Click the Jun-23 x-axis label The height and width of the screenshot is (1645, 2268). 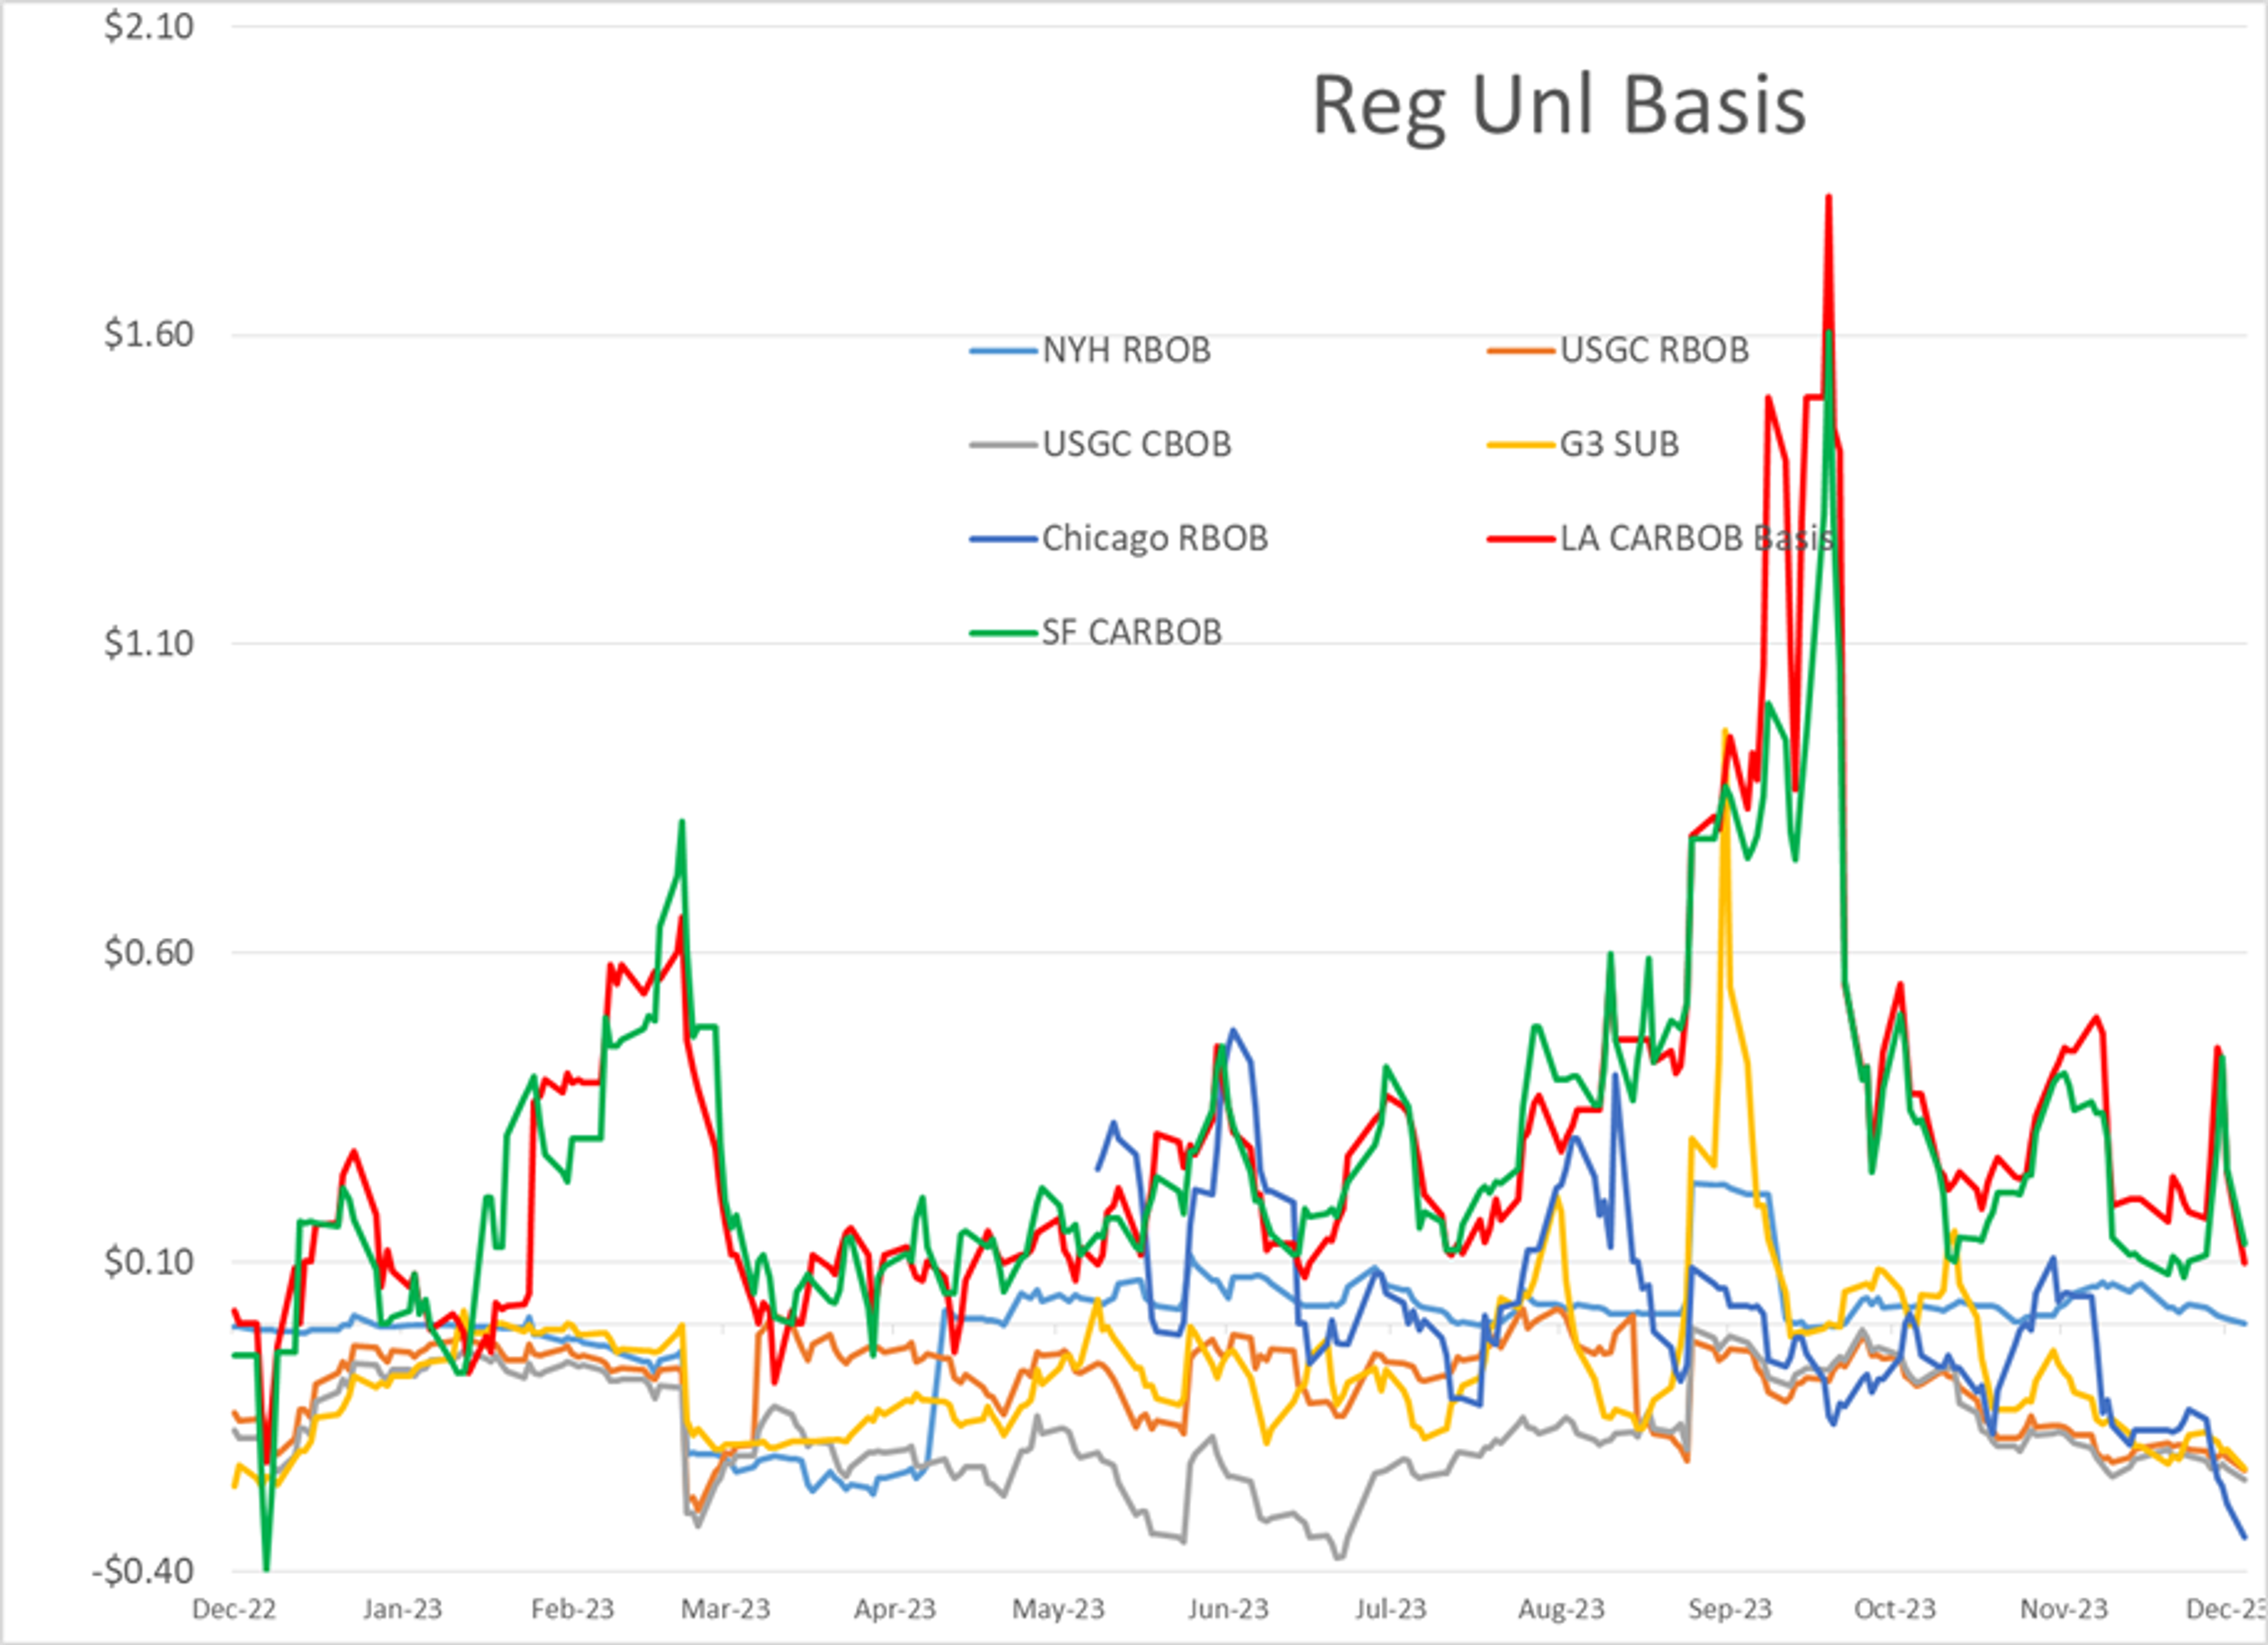click(1228, 1609)
